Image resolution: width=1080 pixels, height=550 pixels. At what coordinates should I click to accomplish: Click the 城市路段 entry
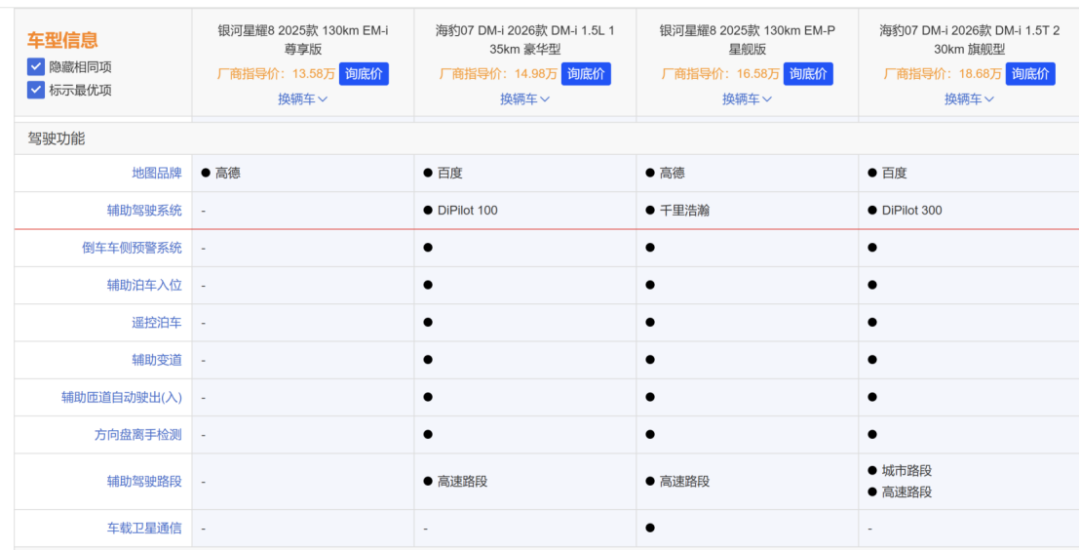tap(906, 471)
